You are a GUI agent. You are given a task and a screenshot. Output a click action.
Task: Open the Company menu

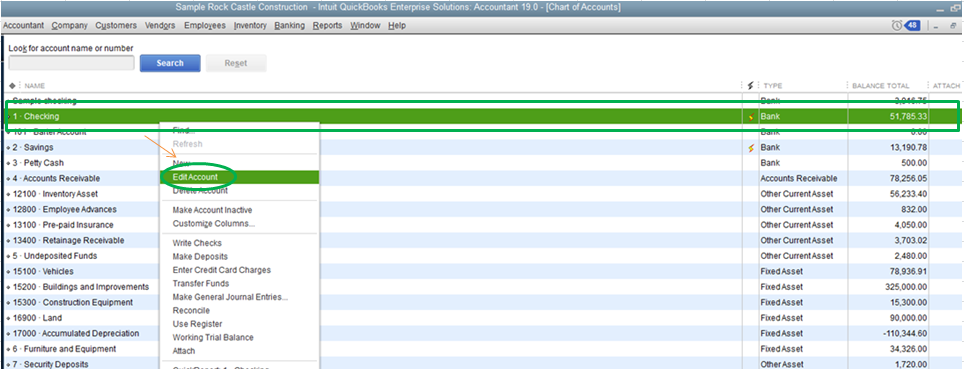pyautogui.click(x=69, y=26)
